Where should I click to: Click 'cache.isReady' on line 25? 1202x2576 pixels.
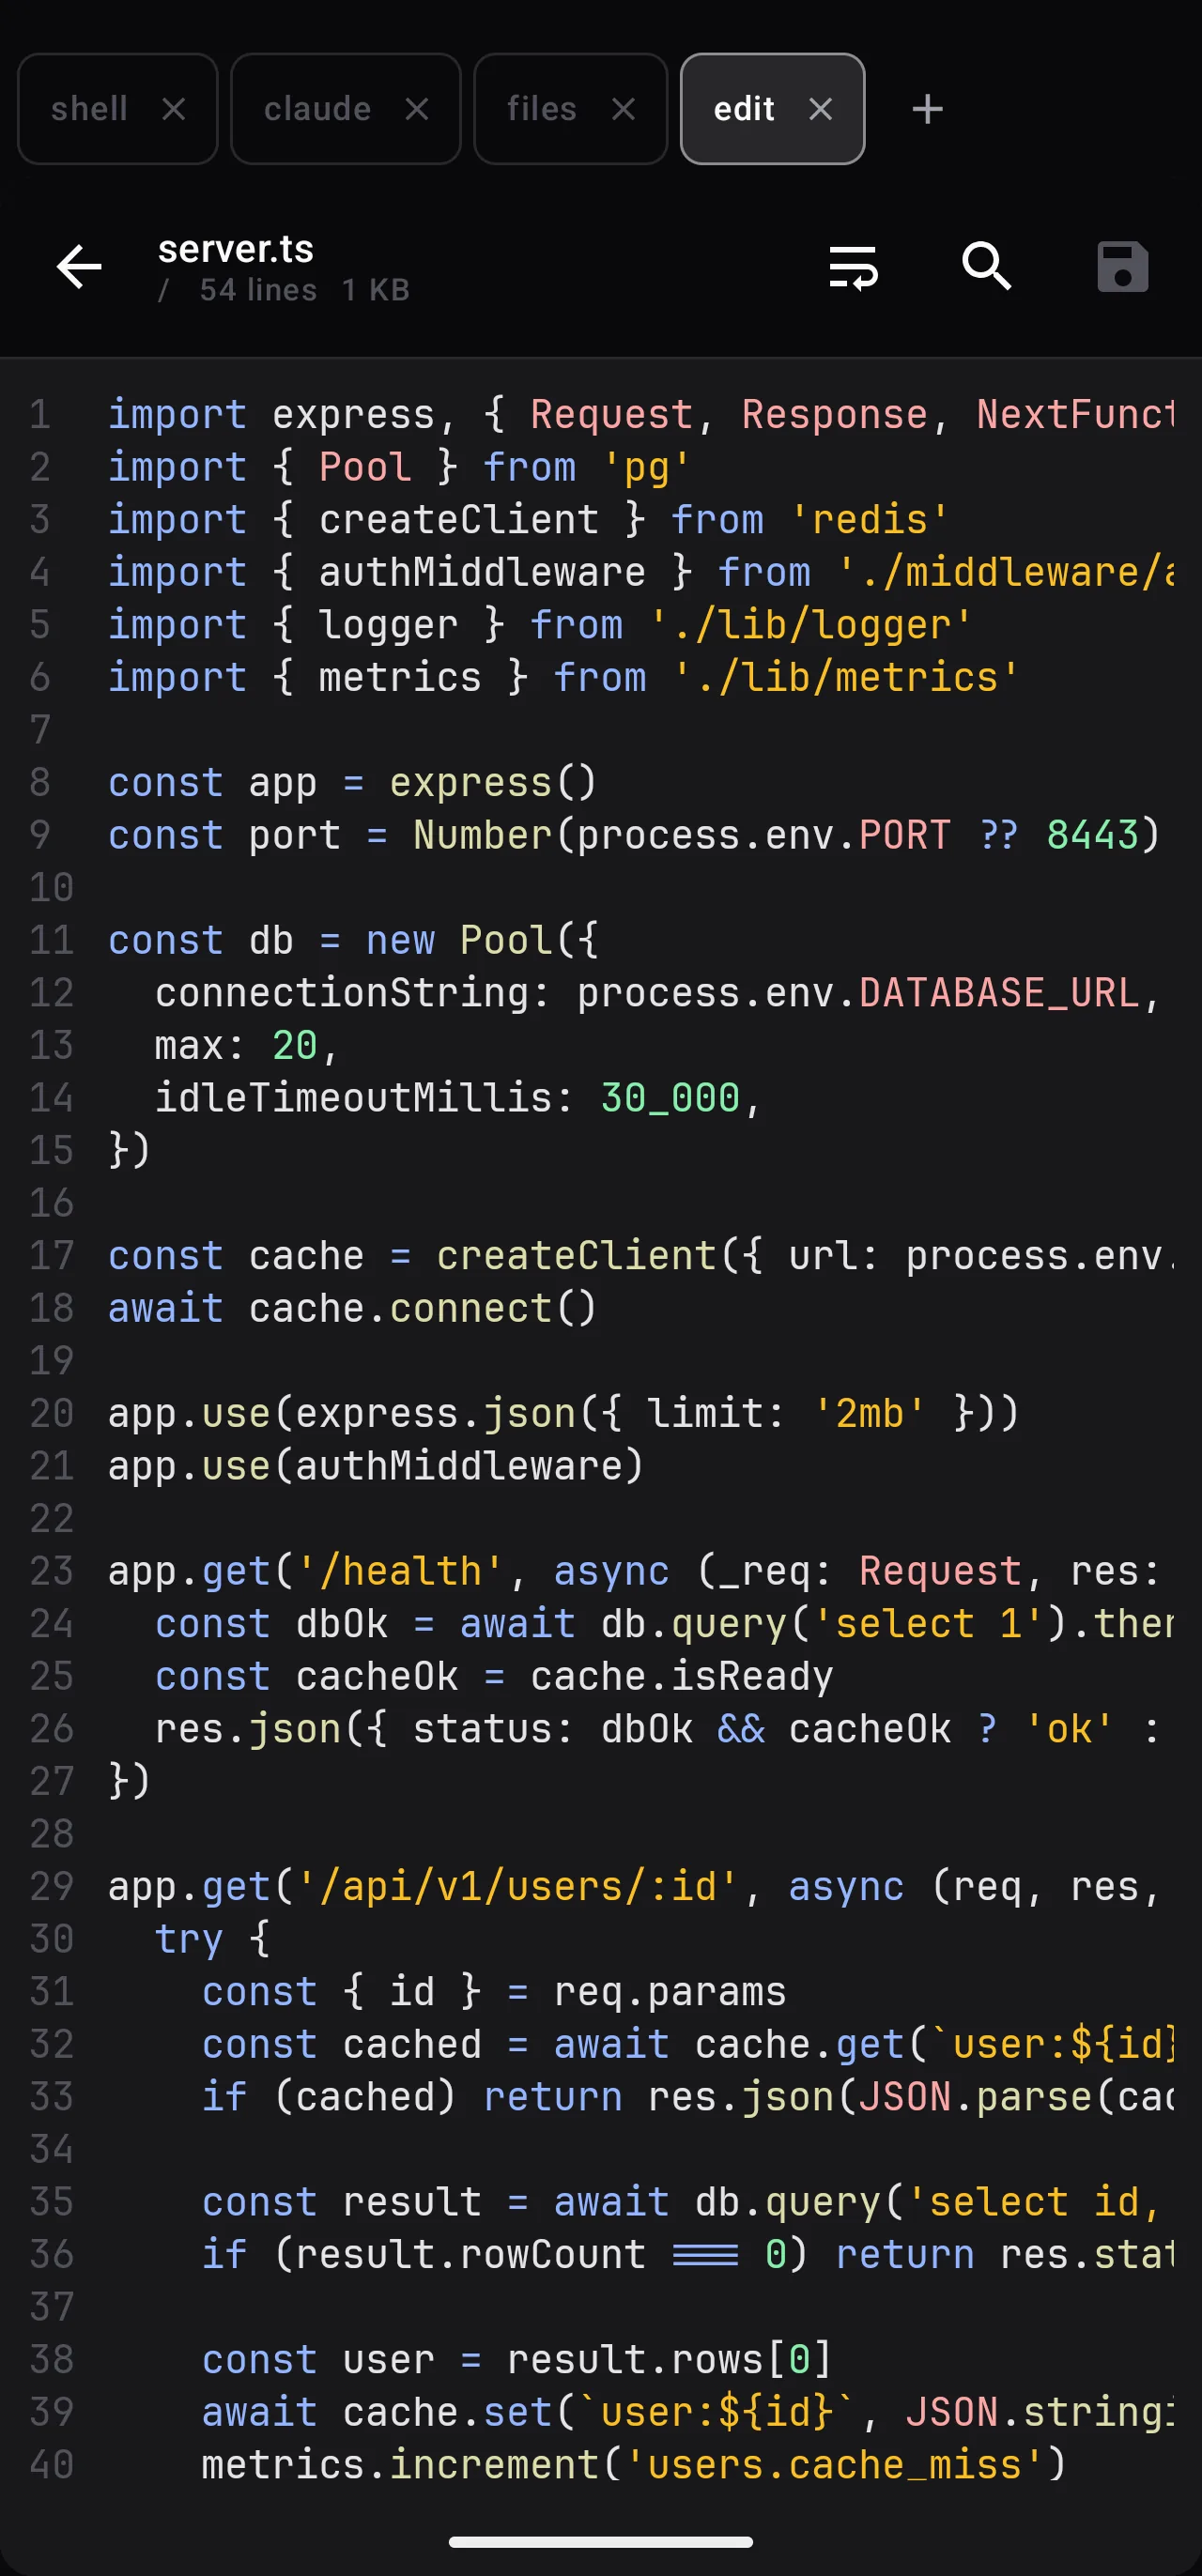click(682, 1677)
